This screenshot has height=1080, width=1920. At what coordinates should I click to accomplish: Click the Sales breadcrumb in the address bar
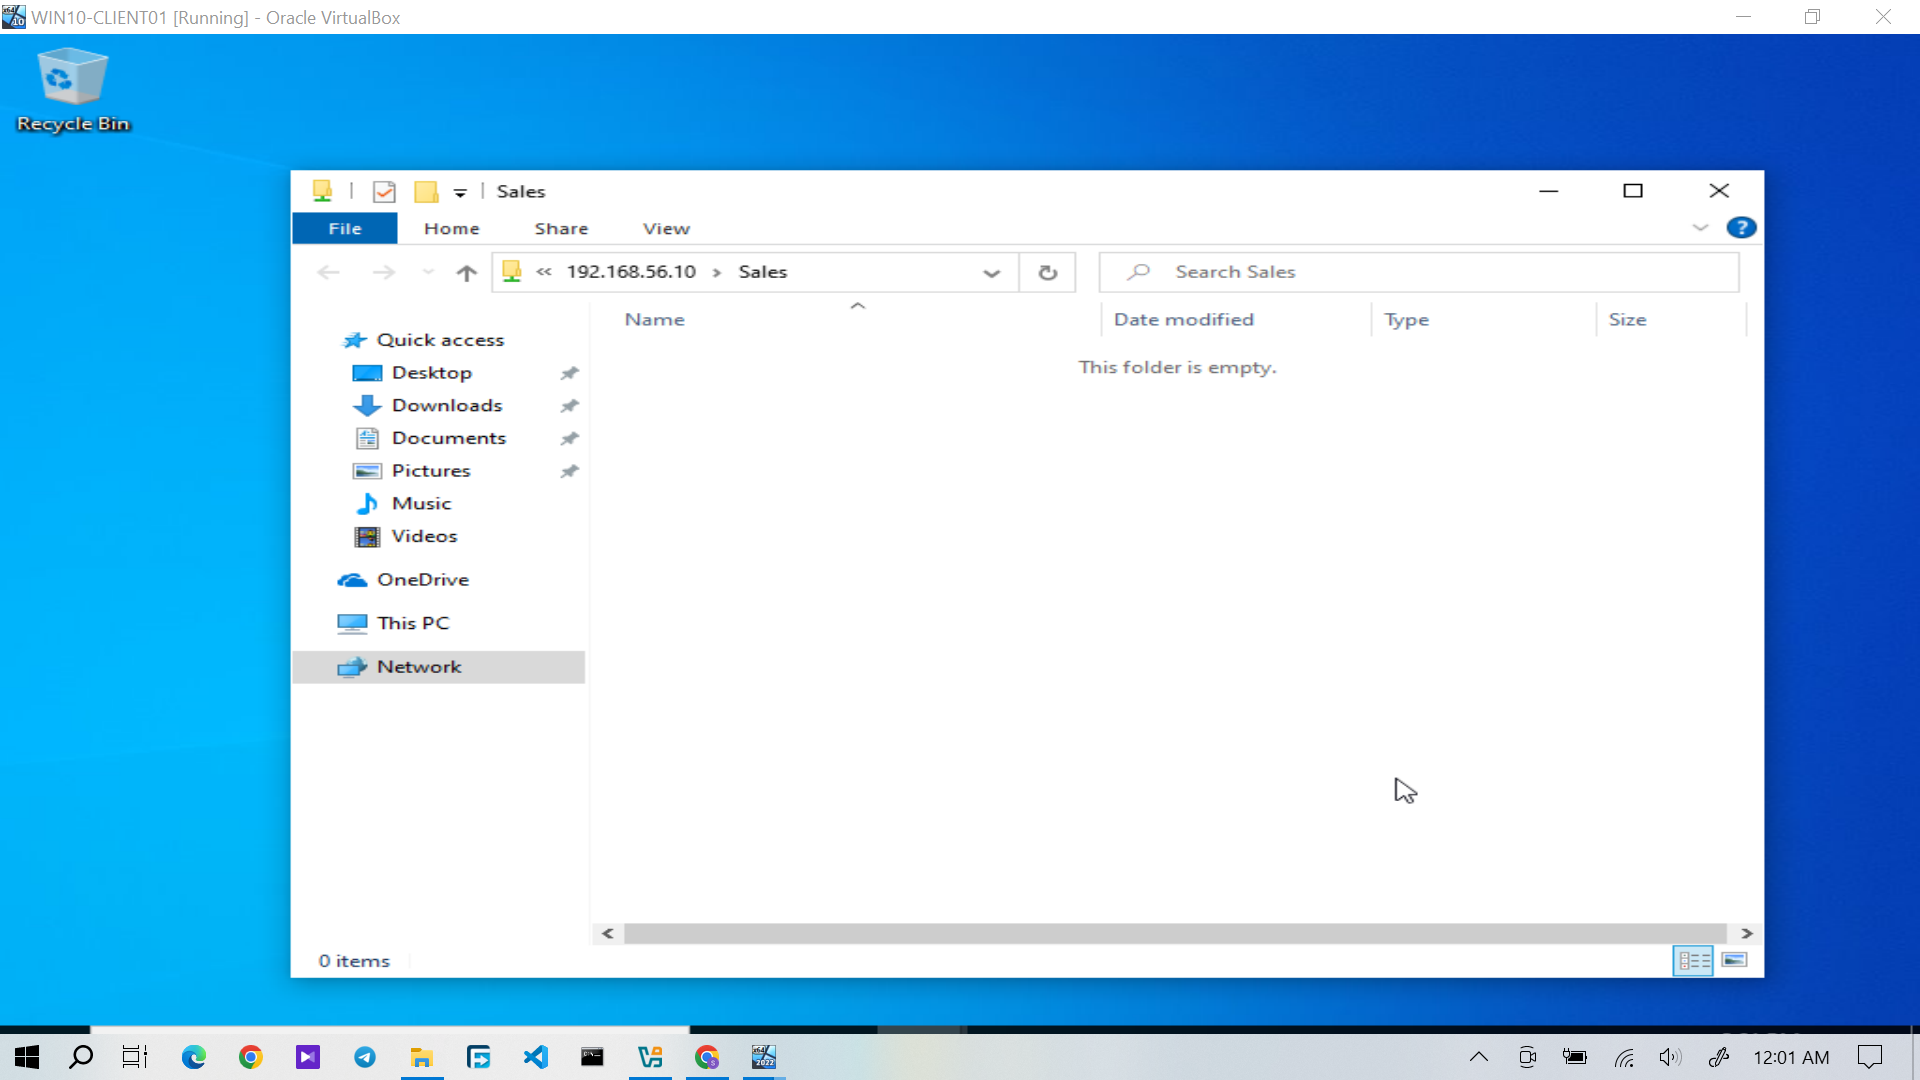pyautogui.click(x=763, y=272)
